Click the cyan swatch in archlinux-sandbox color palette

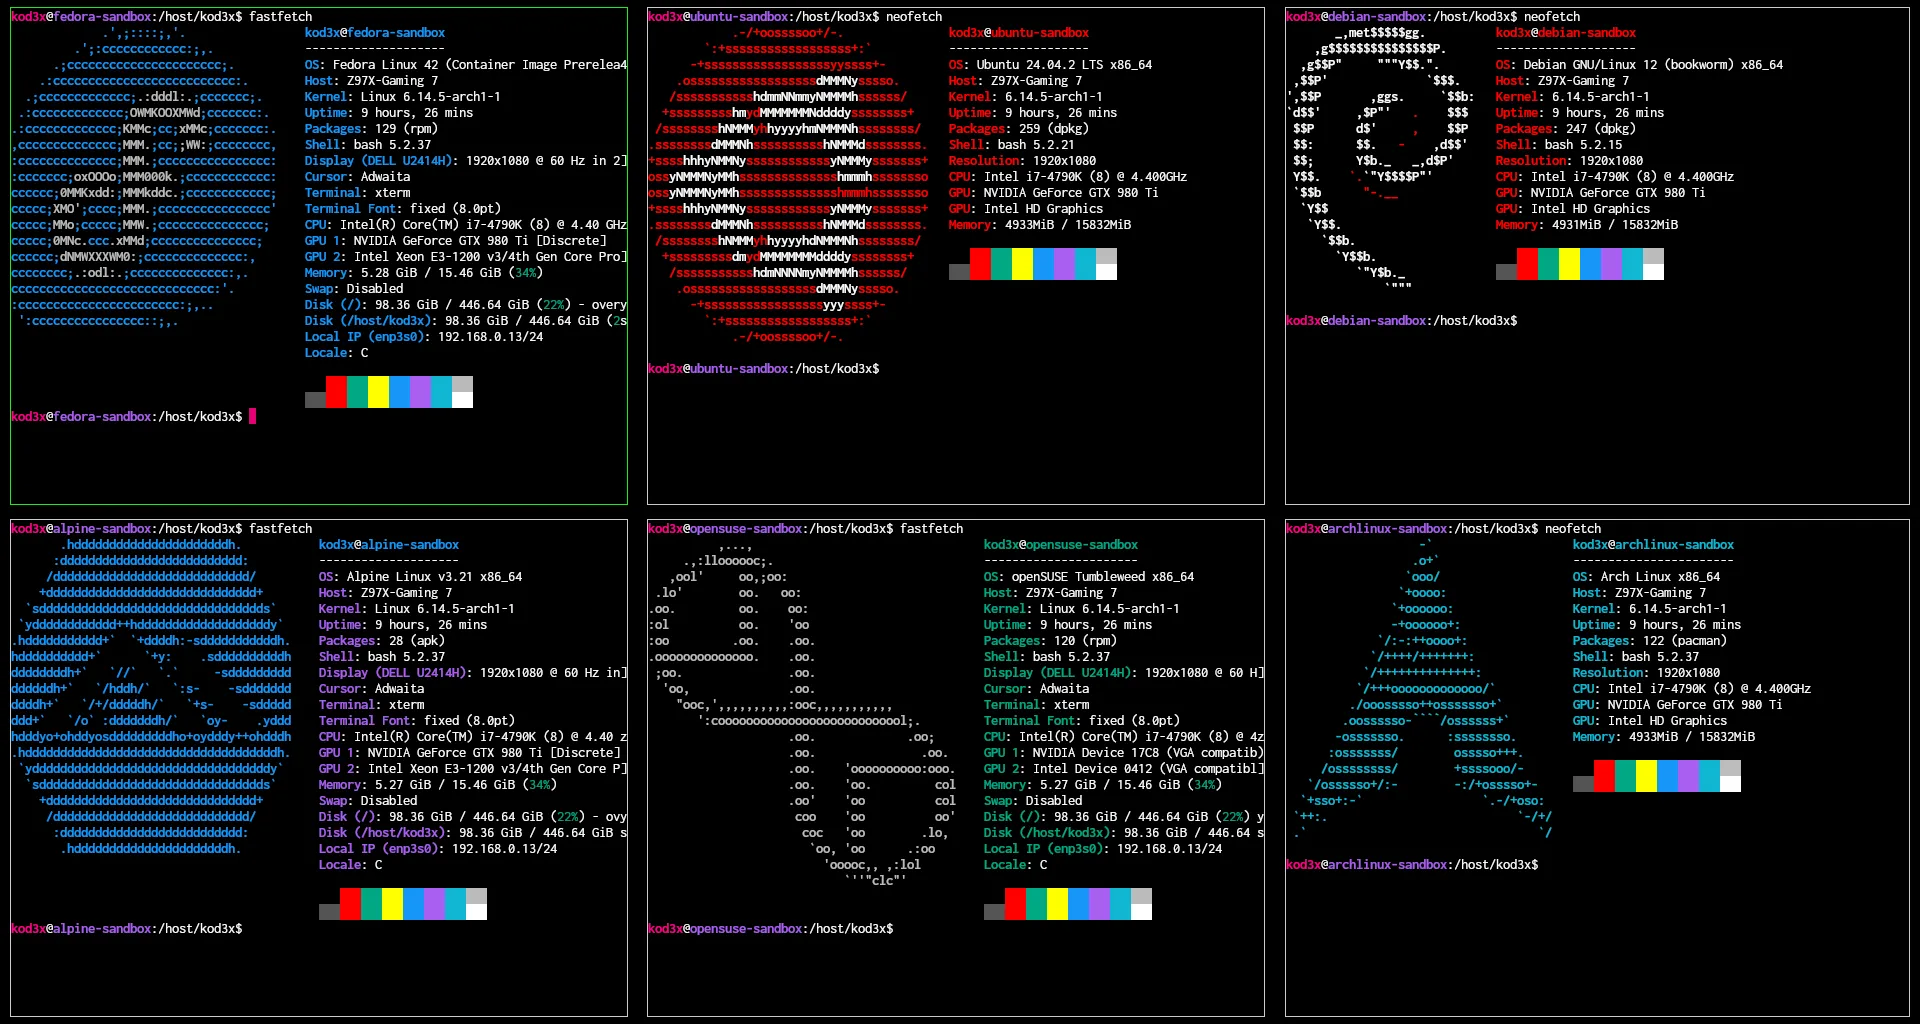[x=1709, y=776]
